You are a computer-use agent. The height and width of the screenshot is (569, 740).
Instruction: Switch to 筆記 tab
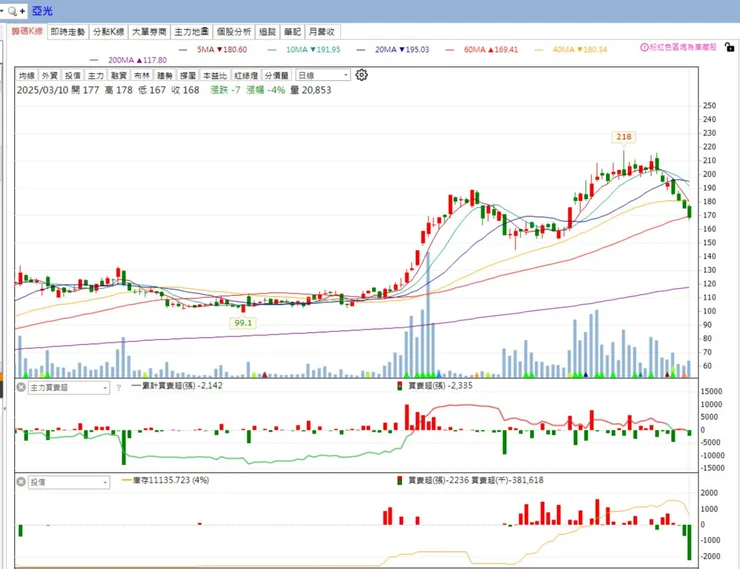(x=293, y=32)
